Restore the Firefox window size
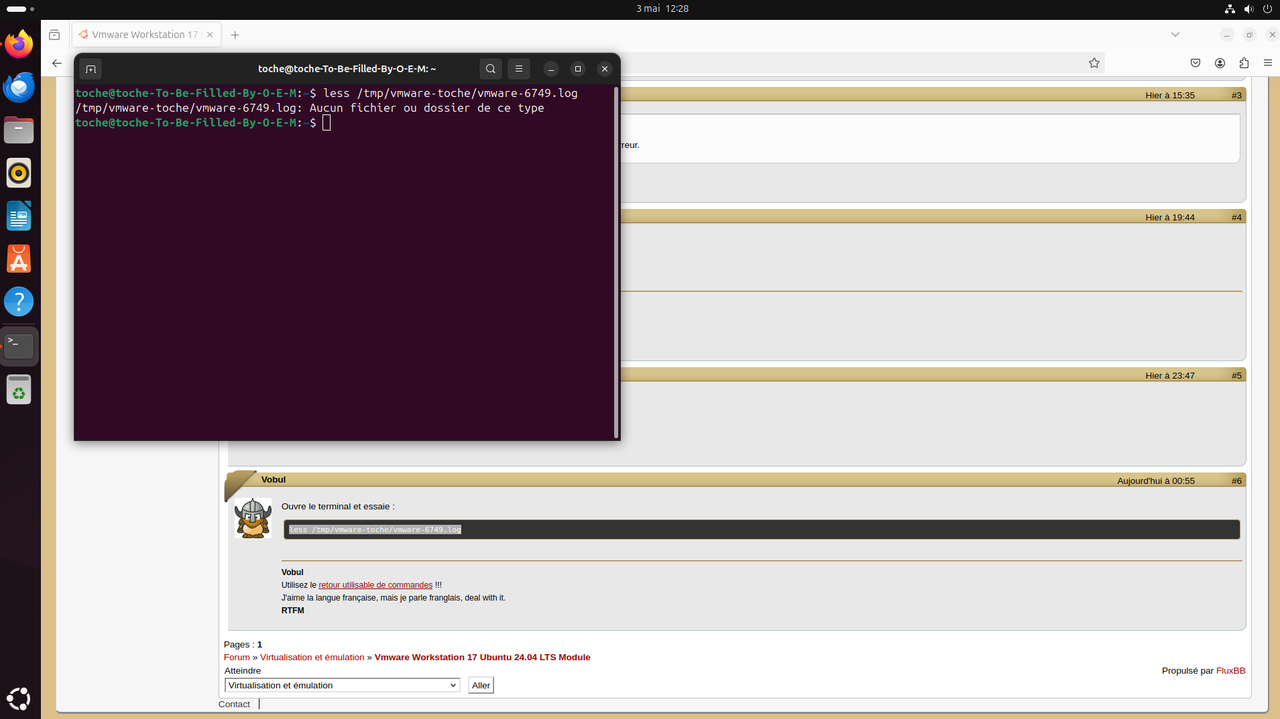This screenshot has height=719, width=1280. pyautogui.click(x=1249, y=34)
